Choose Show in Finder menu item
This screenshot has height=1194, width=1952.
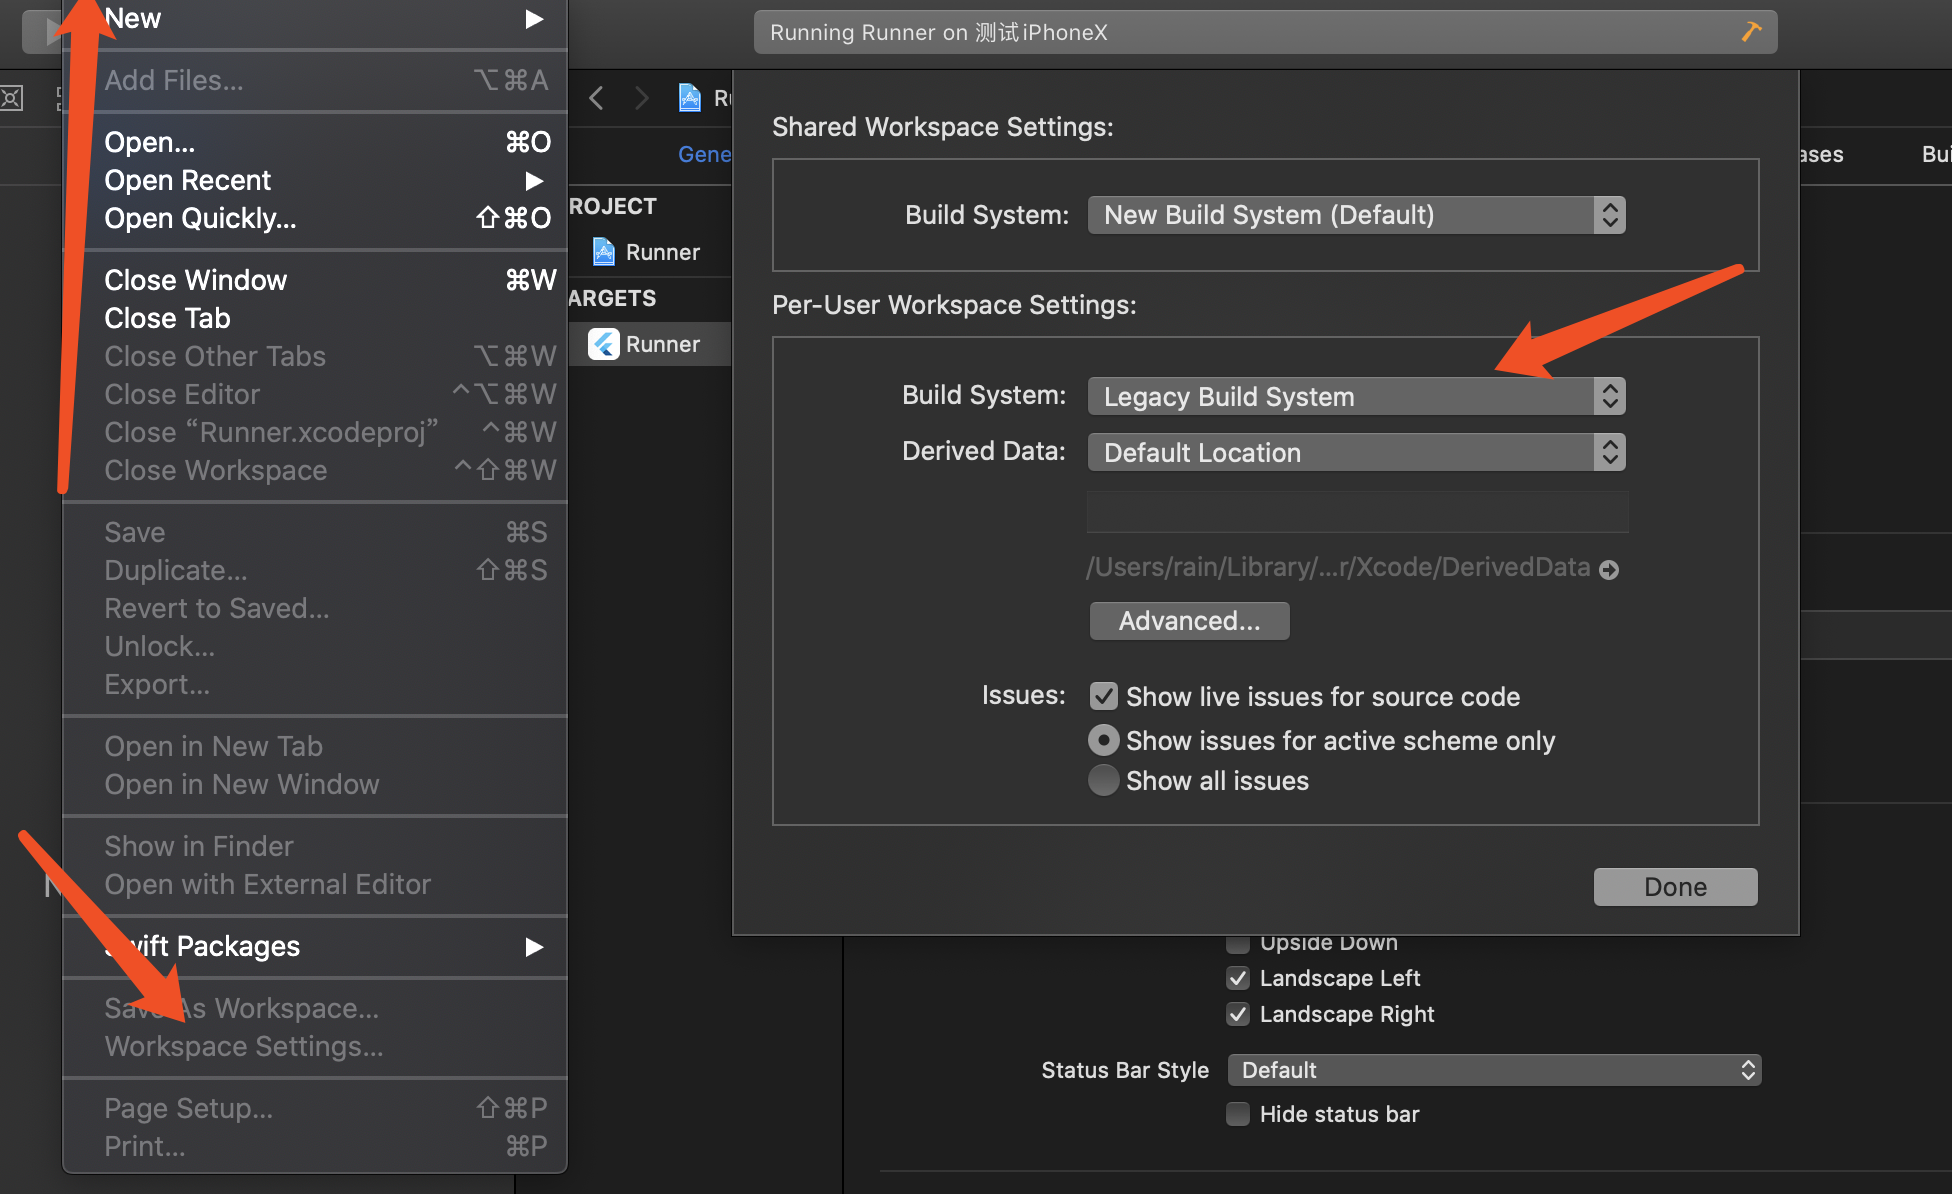tap(315, 846)
